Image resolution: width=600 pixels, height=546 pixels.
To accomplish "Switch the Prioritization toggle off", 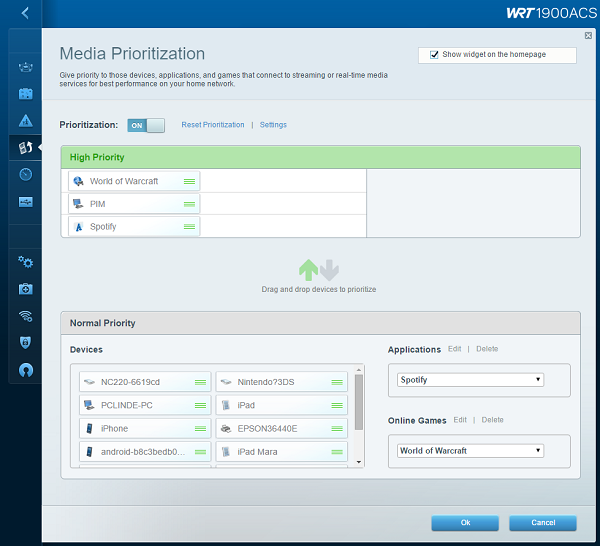I will [146, 125].
